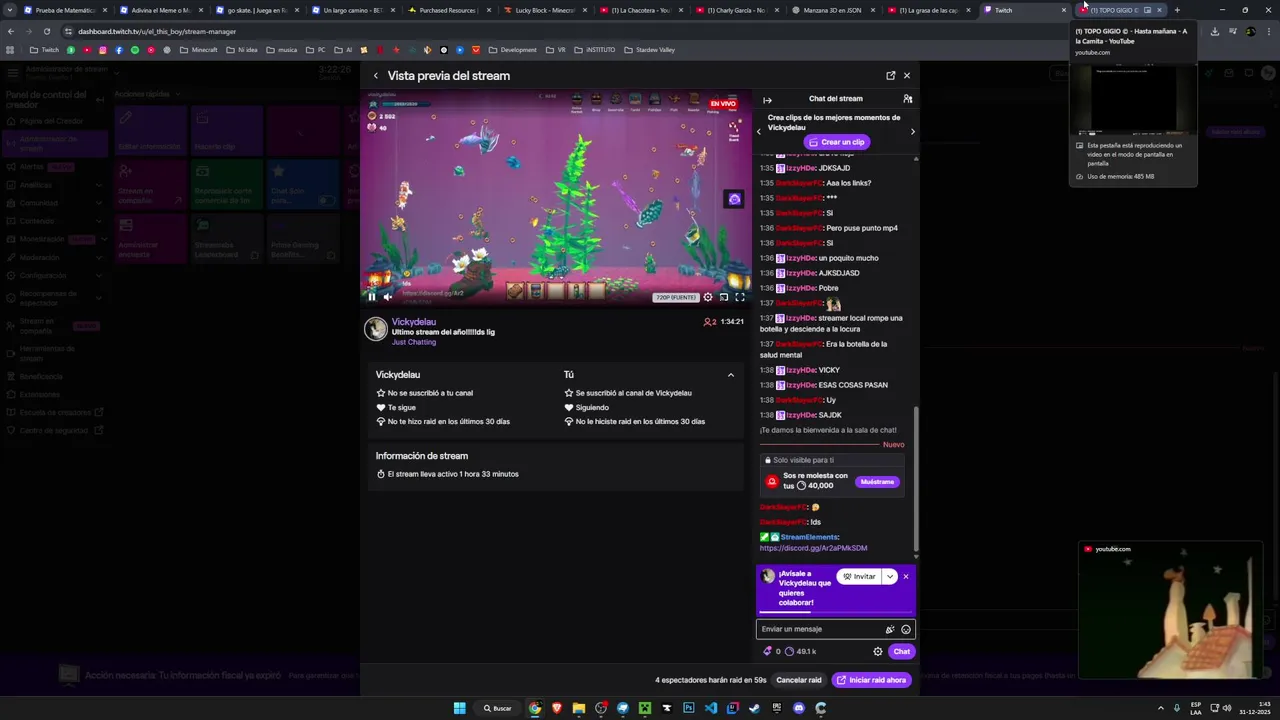Pause the stream preview video

(372, 297)
